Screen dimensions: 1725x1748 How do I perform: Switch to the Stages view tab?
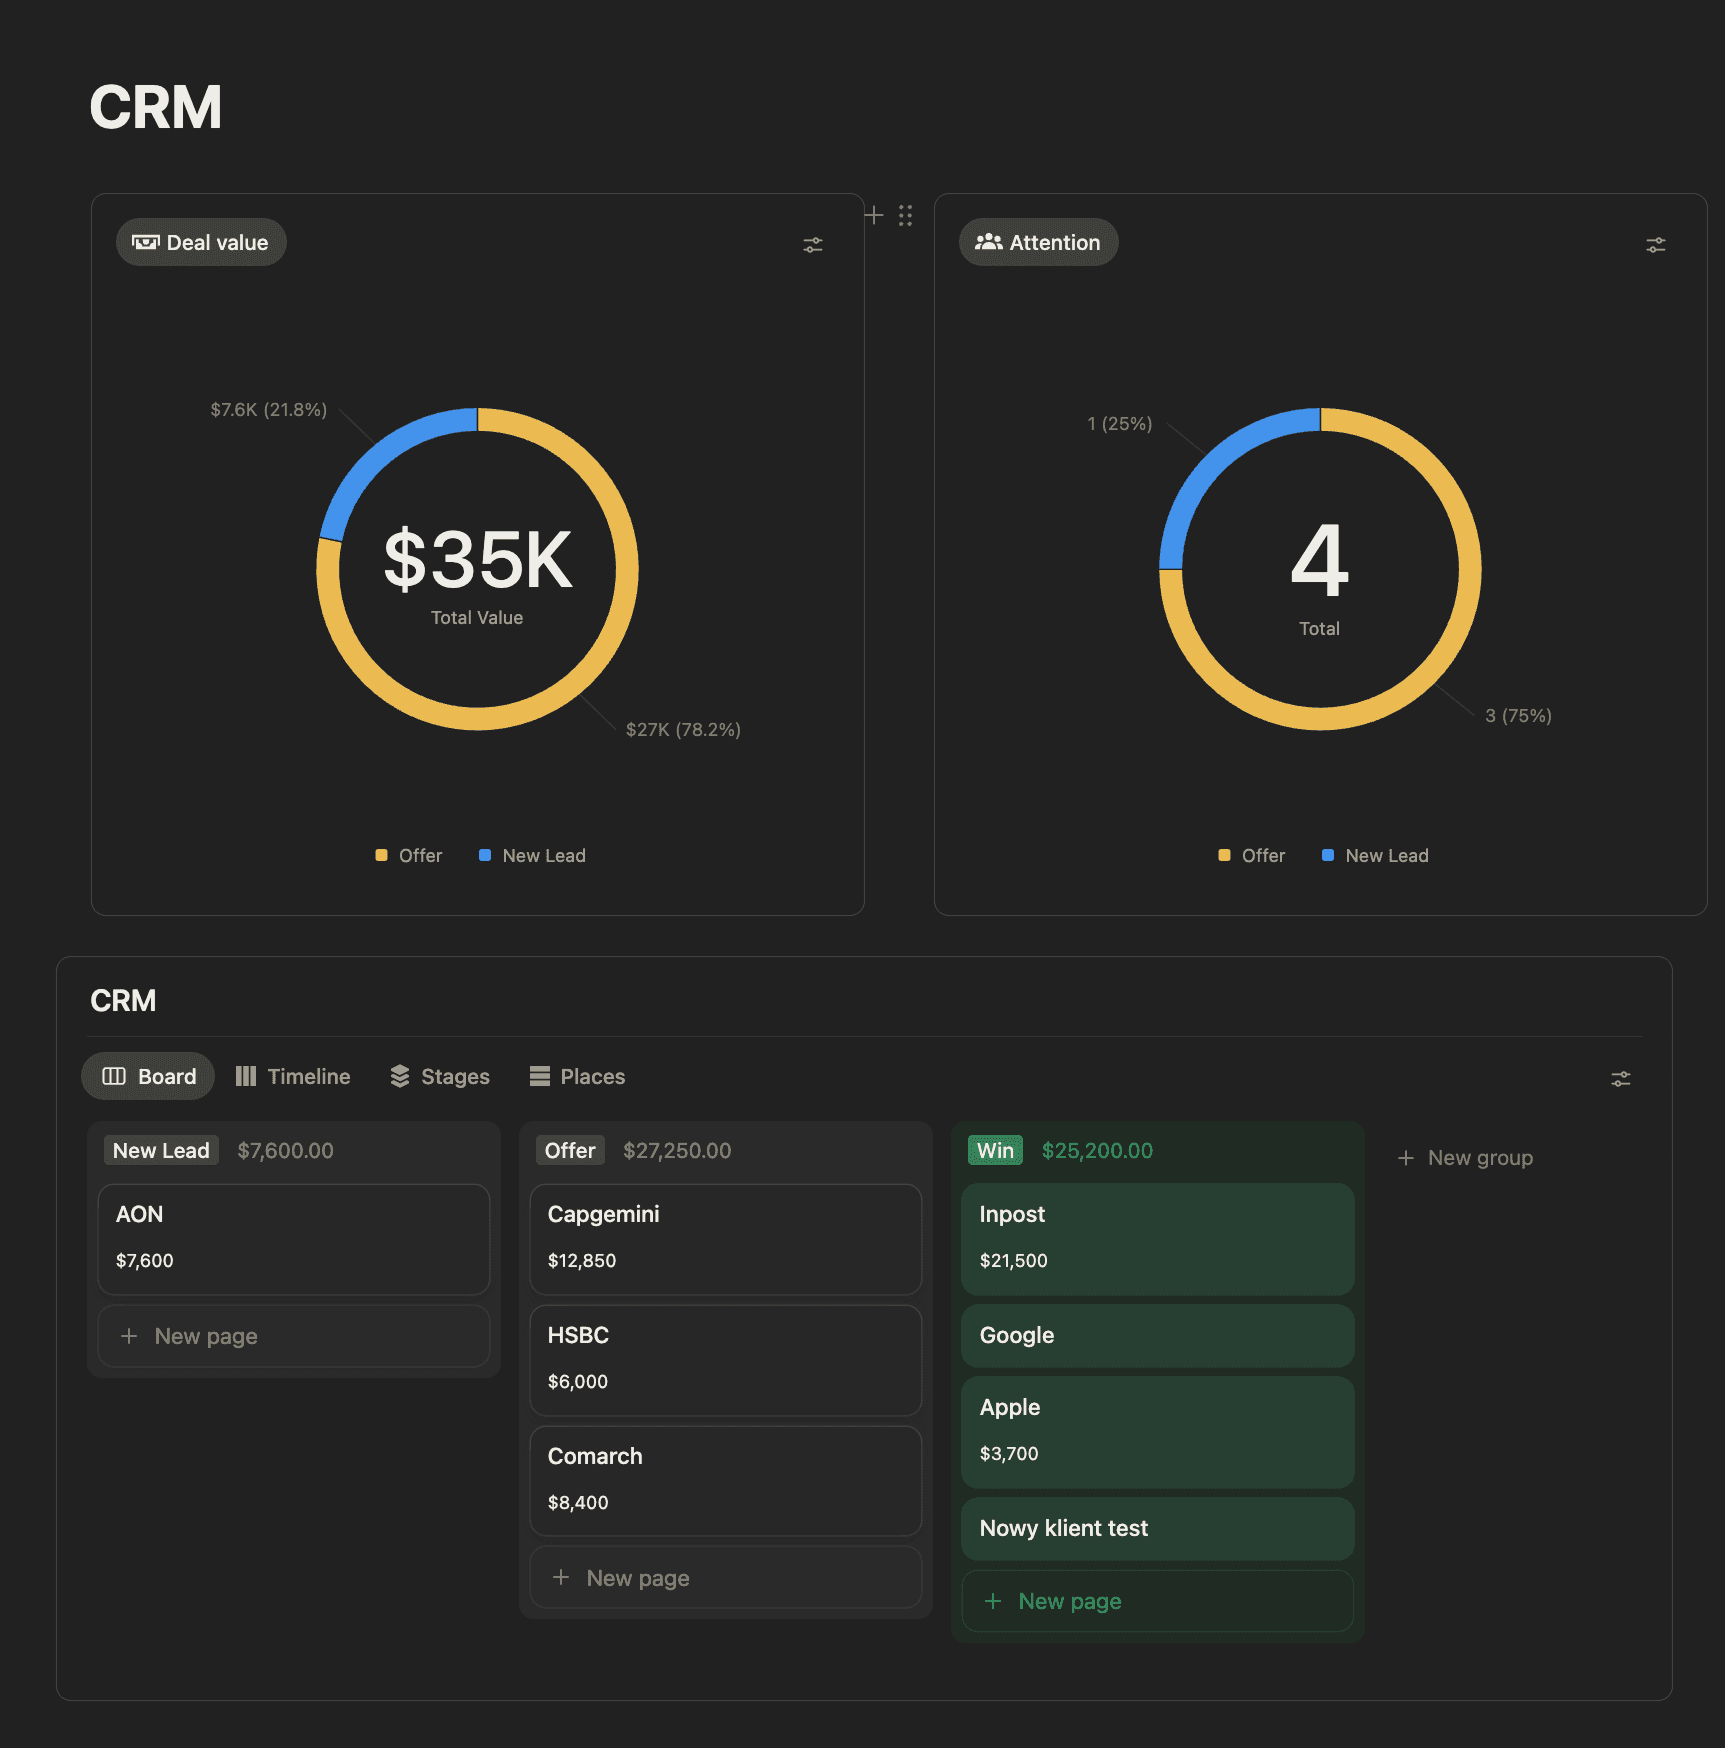pyautogui.click(x=440, y=1076)
